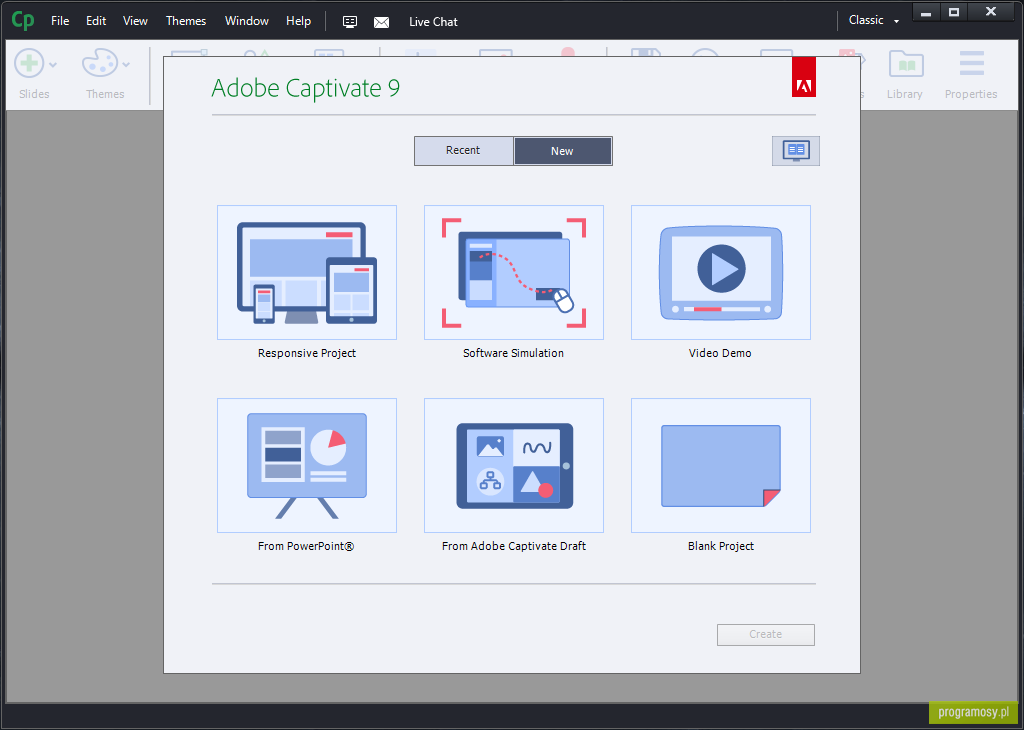Choose From Adobe Captivate Draft thumbnail

(x=514, y=466)
